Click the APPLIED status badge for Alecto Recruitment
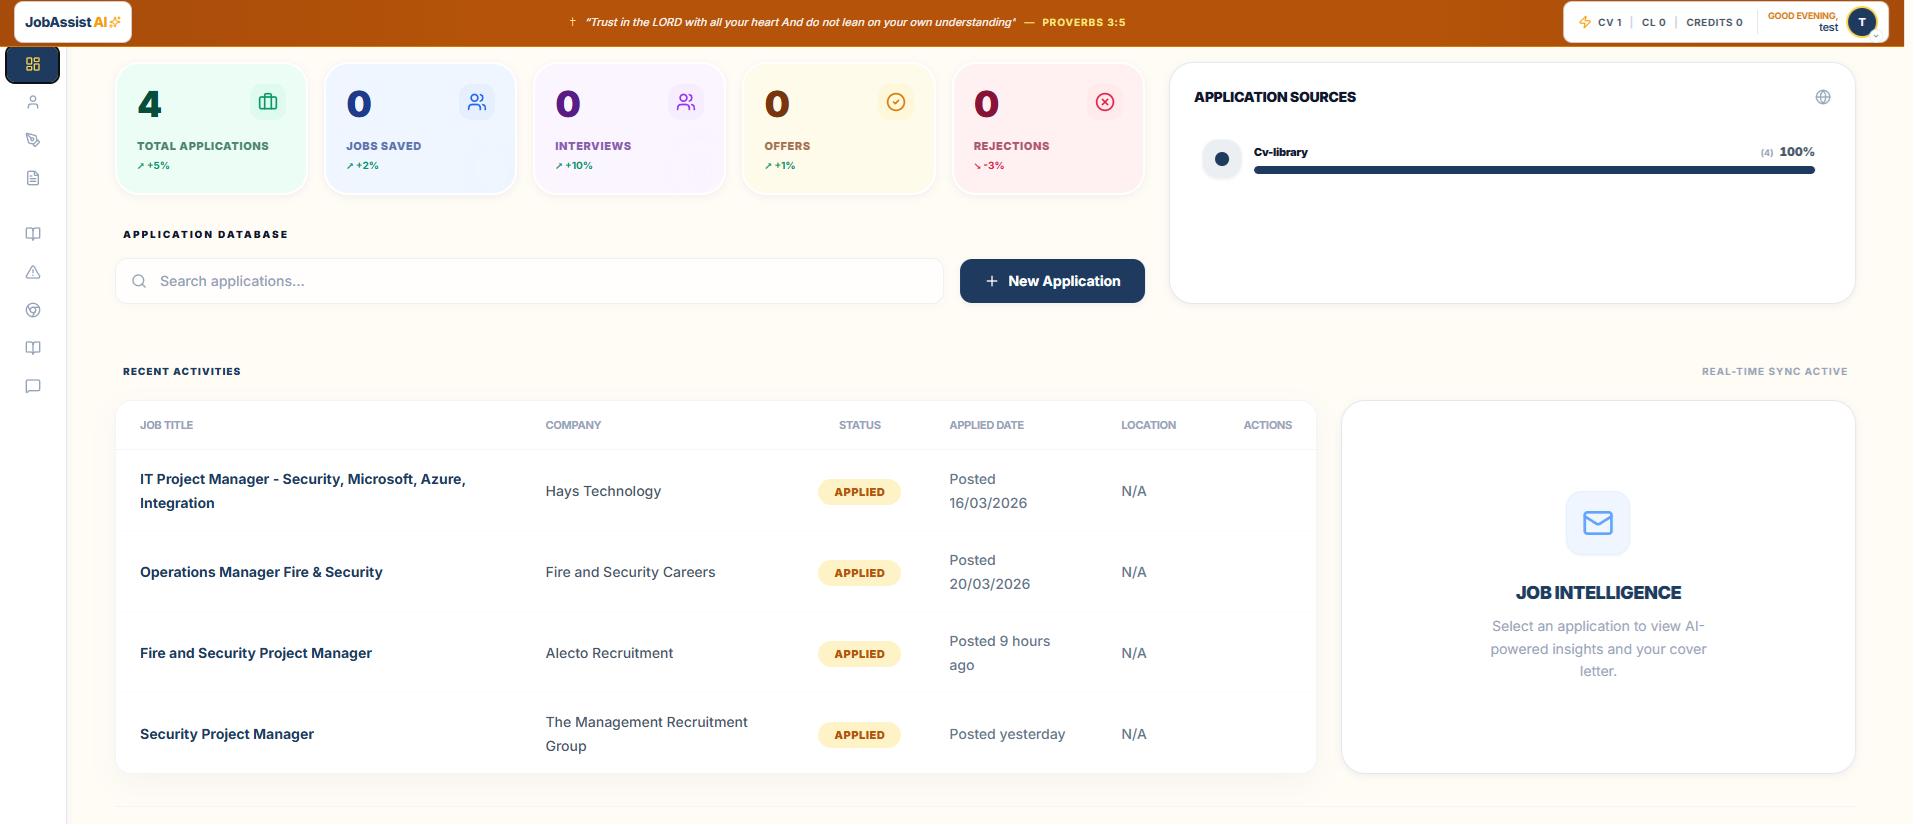 859,654
